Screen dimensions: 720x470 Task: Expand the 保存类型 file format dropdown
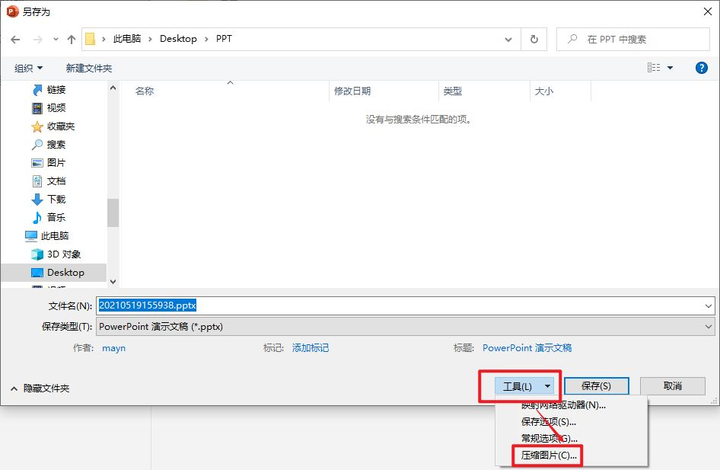point(708,326)
